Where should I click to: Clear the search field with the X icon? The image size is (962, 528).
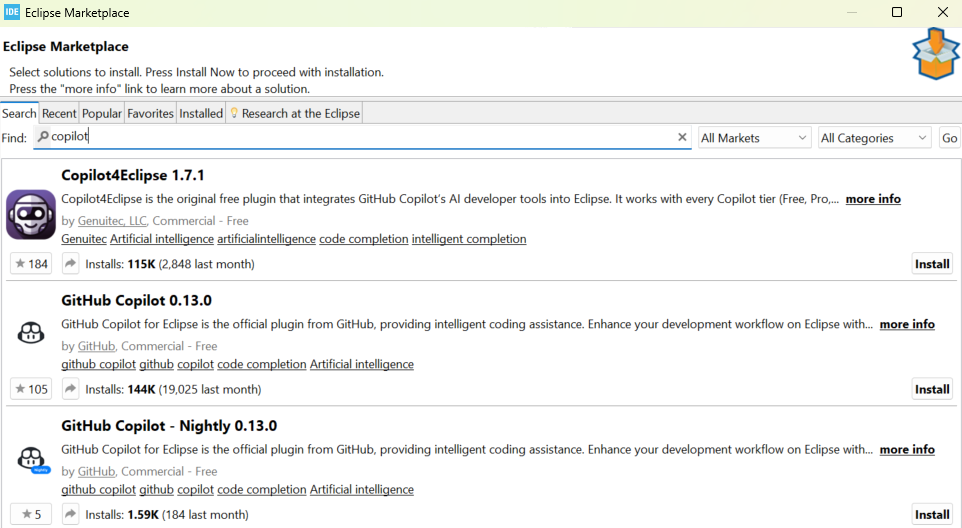(x=682, y=137)
